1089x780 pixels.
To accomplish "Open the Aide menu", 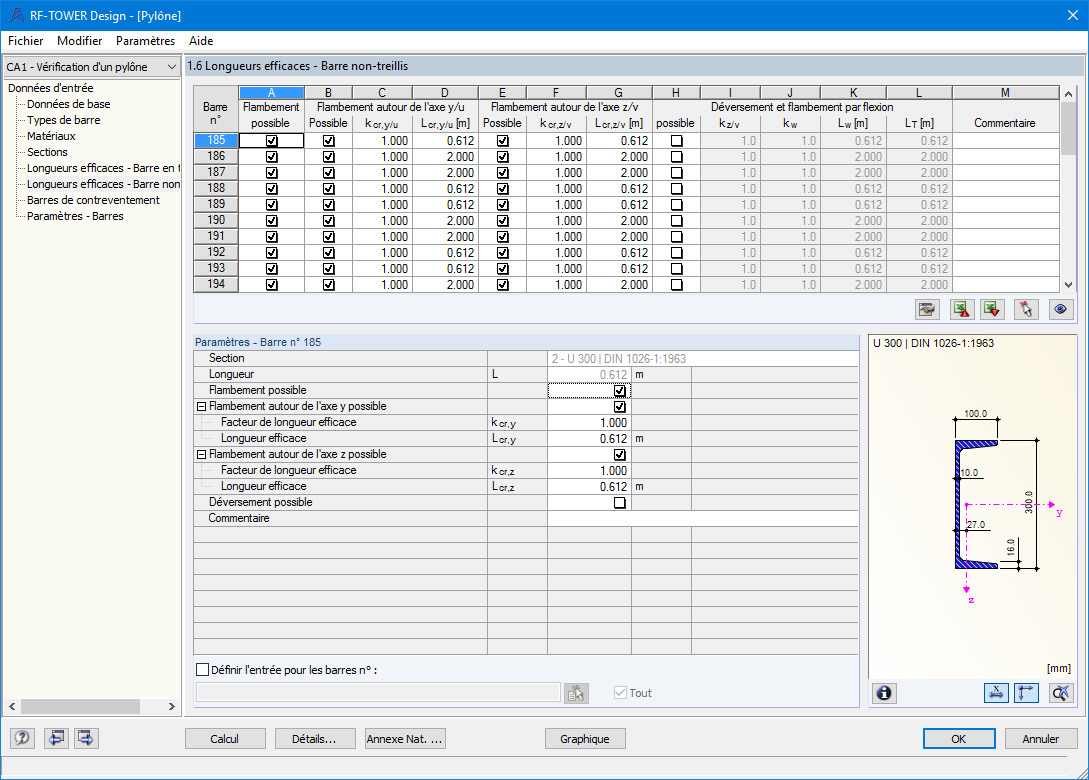I will [x=201, y=41].
